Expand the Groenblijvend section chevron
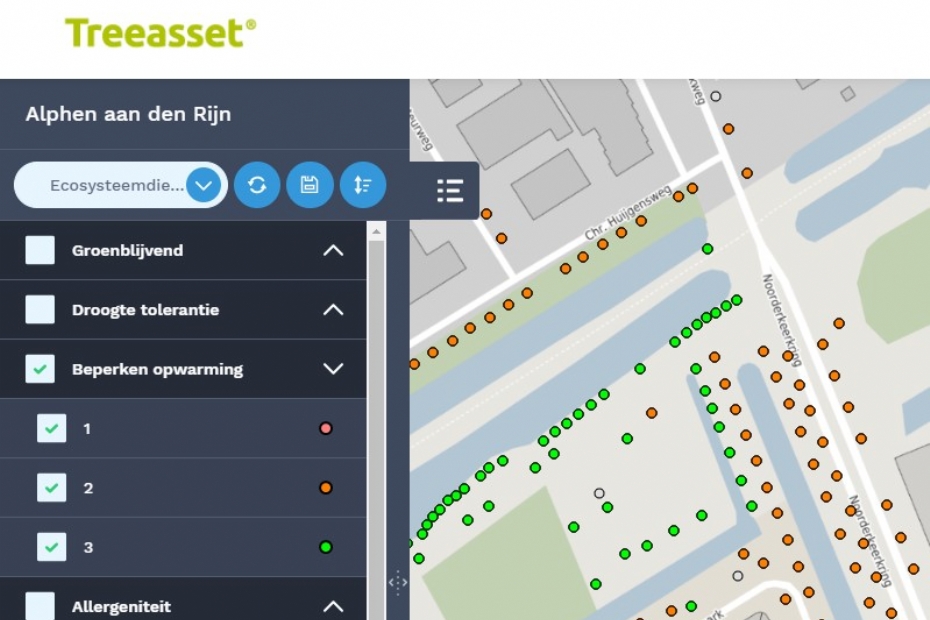Viewport: 930px width, 620px height. tap(333, 250)
